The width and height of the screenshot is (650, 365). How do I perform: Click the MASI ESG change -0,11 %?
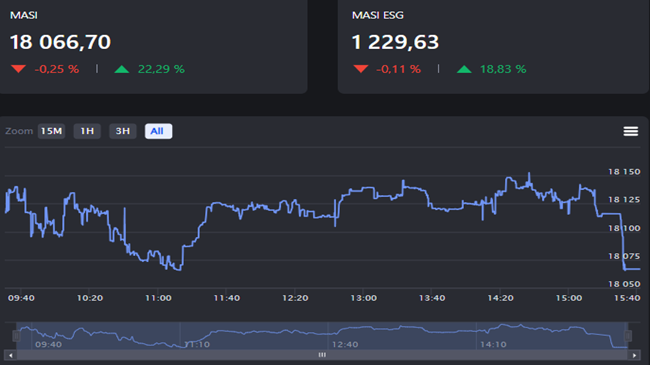click(398, 69)
